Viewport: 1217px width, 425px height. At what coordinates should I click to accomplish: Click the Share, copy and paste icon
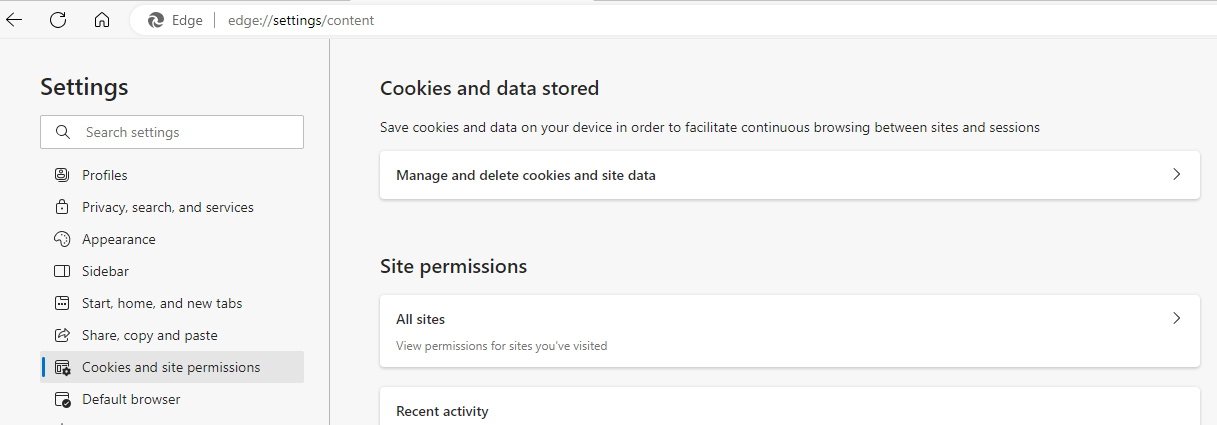coord(63,335)
